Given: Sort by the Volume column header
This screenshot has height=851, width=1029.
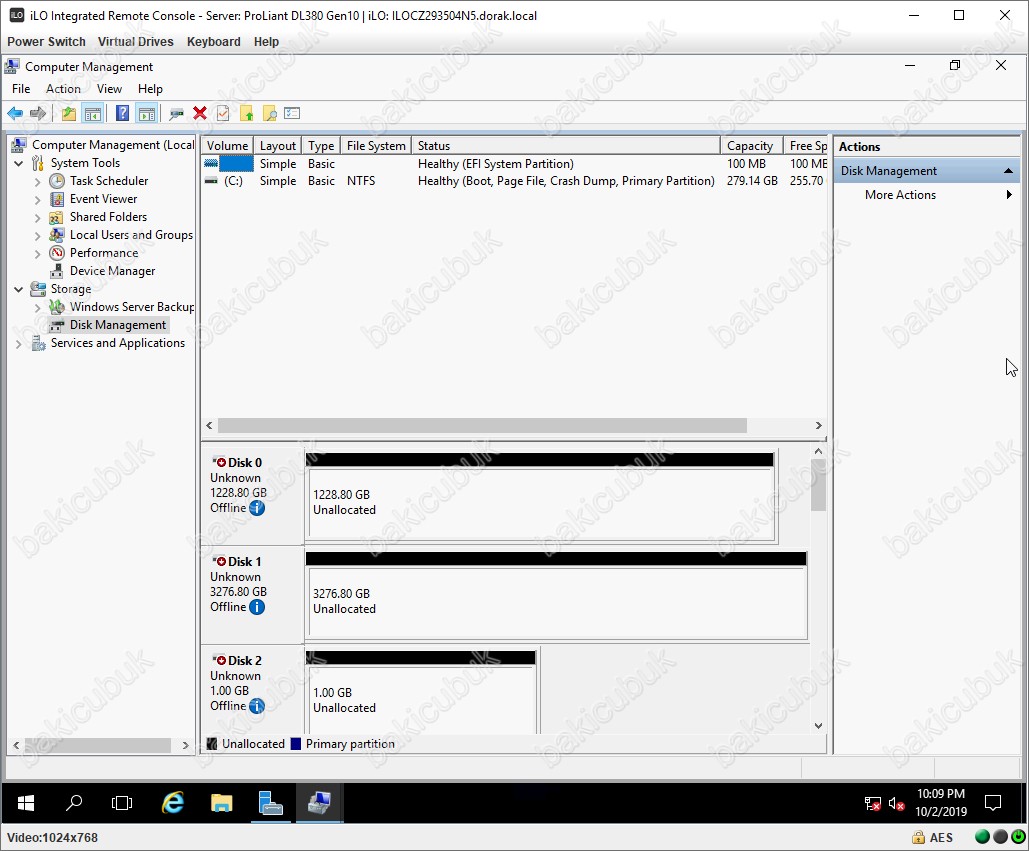Looking at the screenshot, I should pos(227,146).
